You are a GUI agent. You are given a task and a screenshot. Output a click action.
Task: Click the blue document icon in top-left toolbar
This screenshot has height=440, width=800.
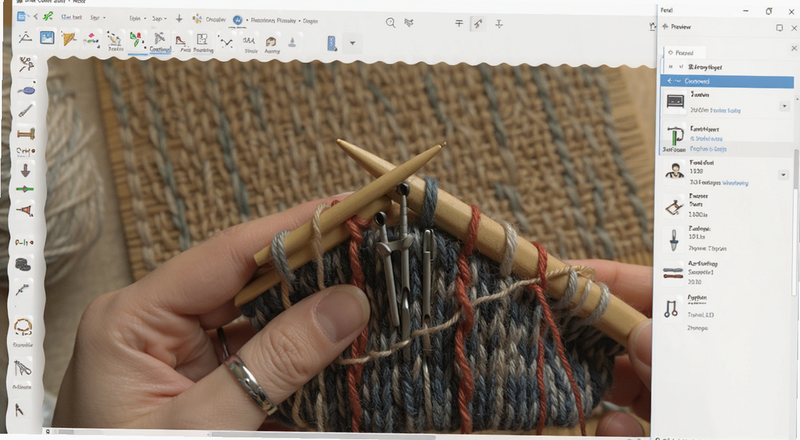click(x=21, y=17)
